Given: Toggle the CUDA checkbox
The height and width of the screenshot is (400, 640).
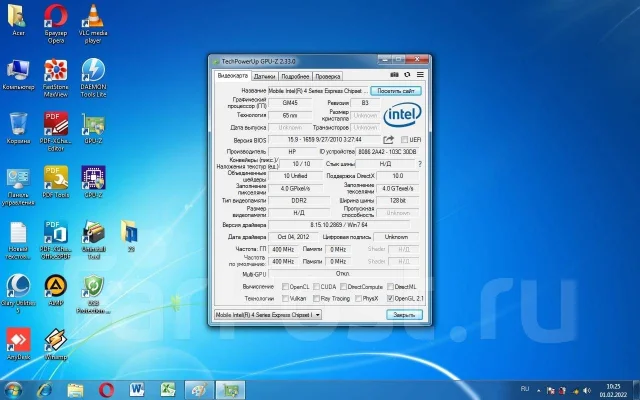Looking at the screenshot, I should click(316, 287).
